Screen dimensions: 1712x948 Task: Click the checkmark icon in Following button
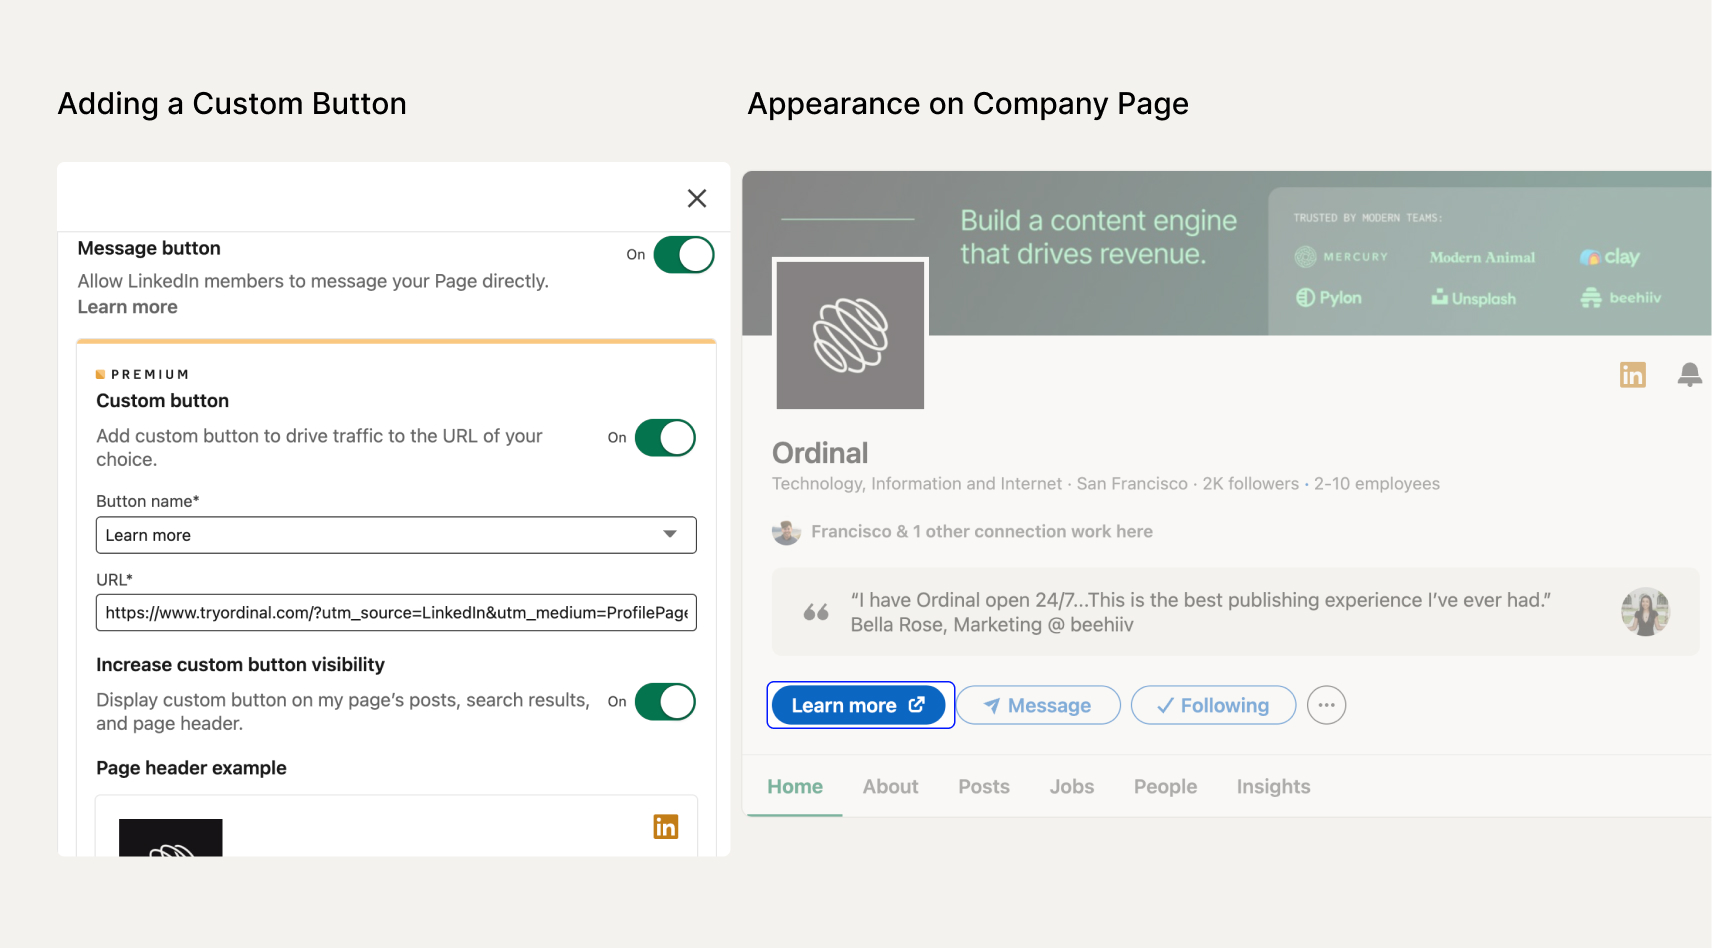tap(1164, 705)
